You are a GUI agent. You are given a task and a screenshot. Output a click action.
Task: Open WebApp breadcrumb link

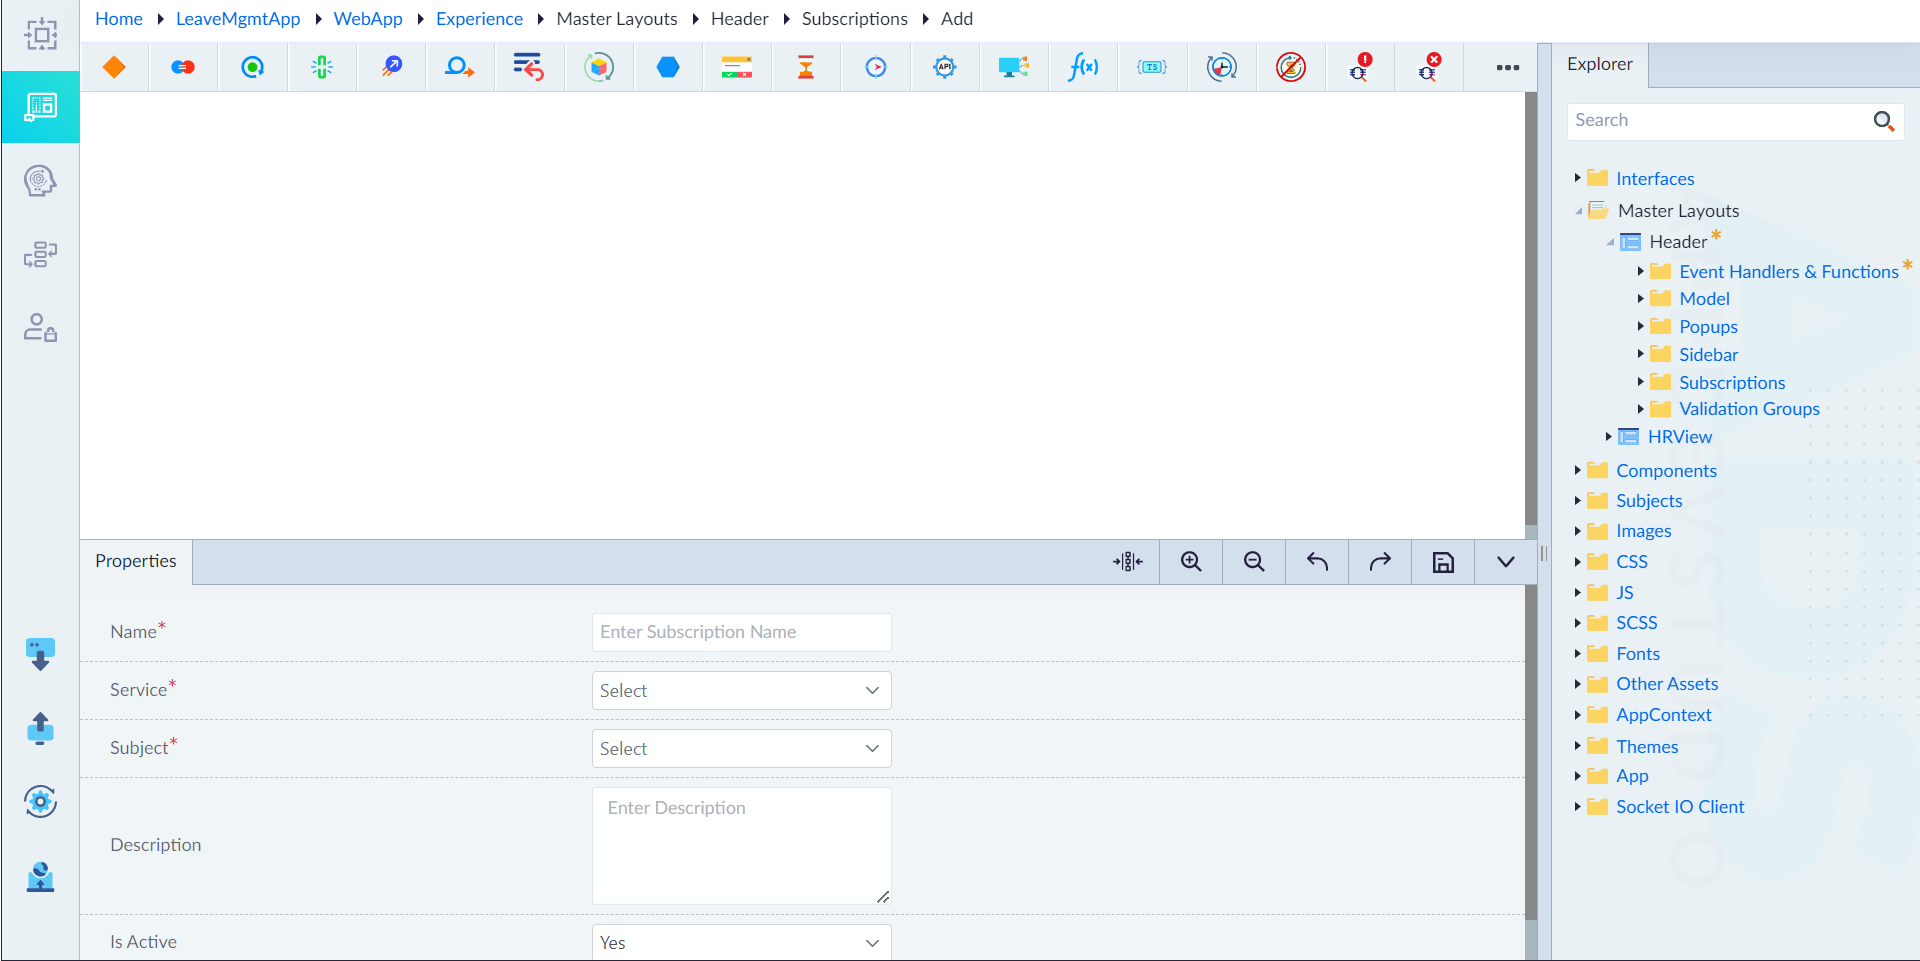click(368, 19)
